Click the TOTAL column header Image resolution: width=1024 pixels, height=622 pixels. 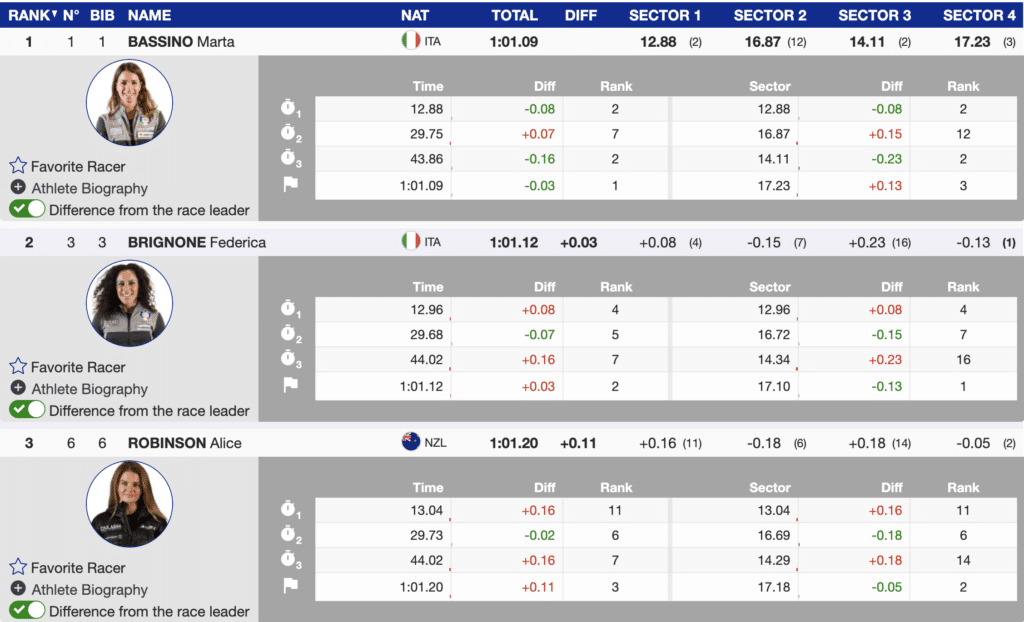click(x=514, y=15)
